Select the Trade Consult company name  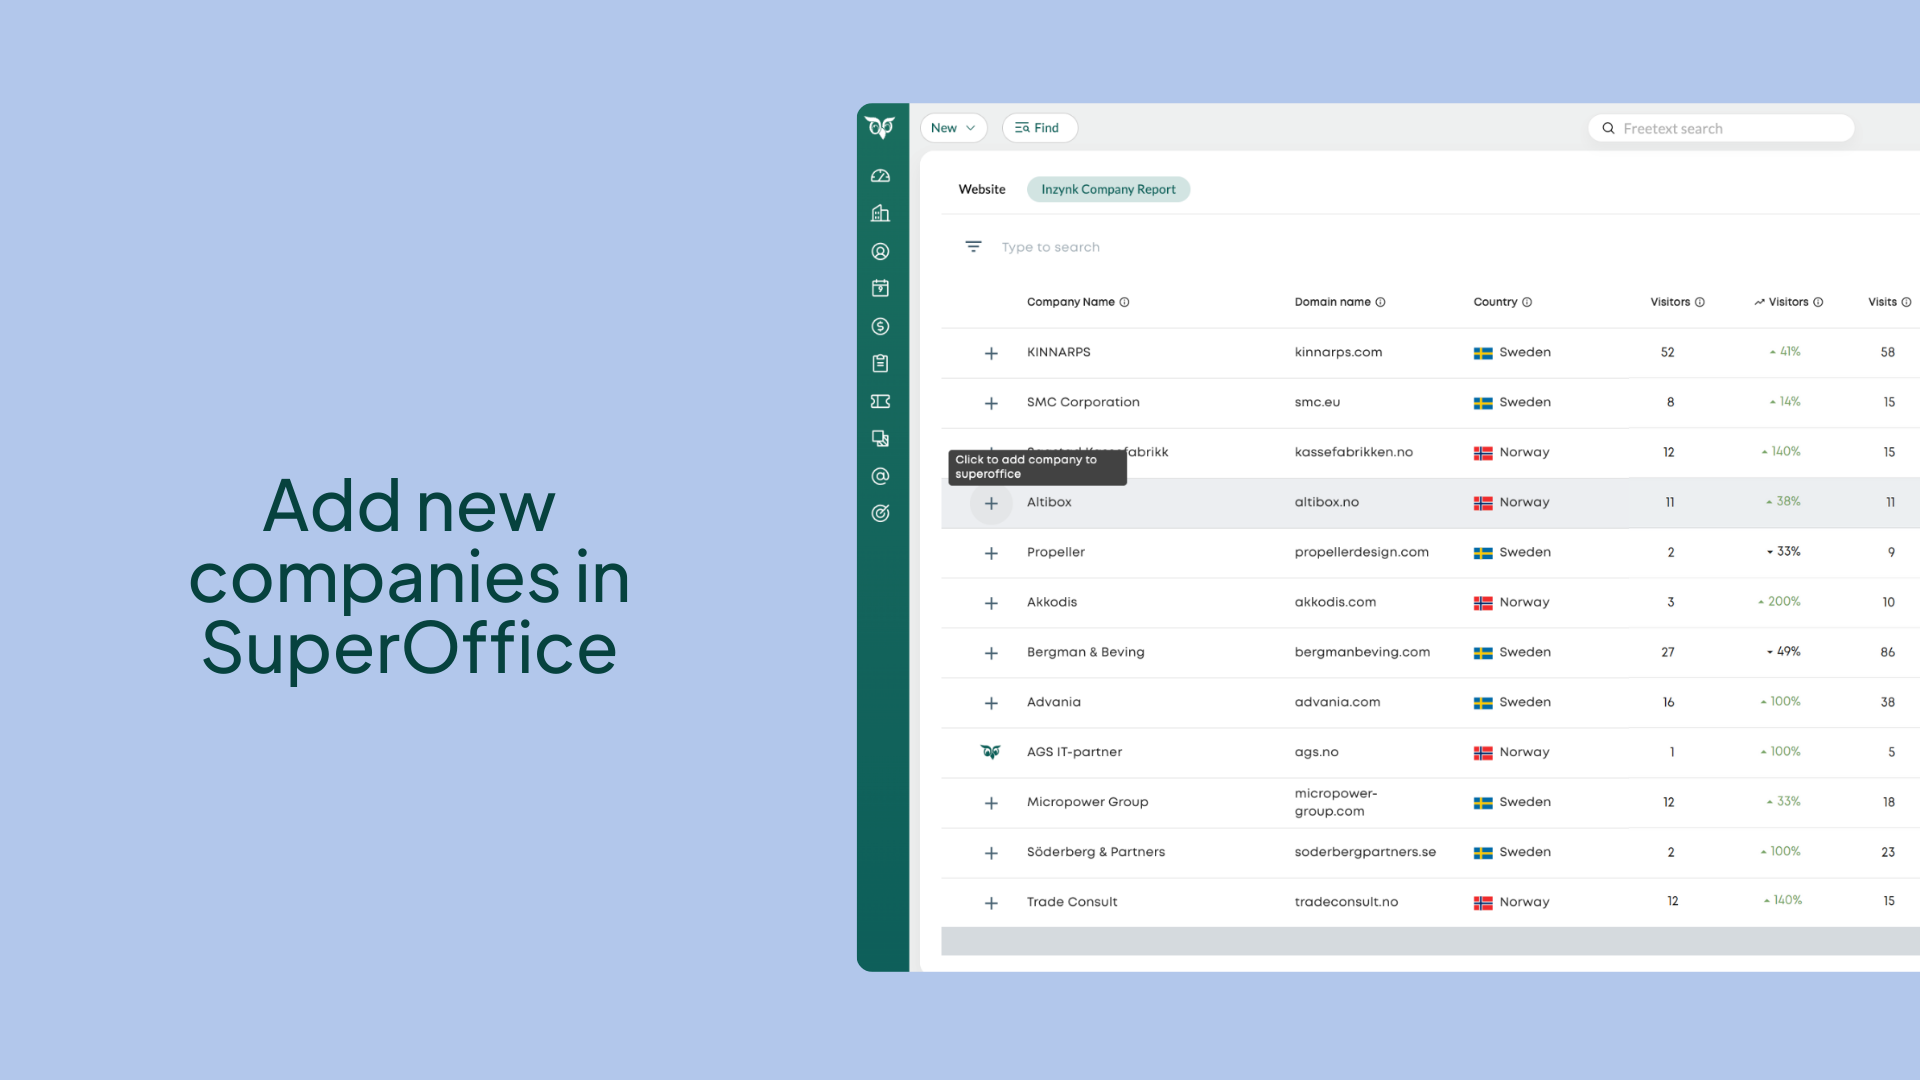click(1072, 902)
